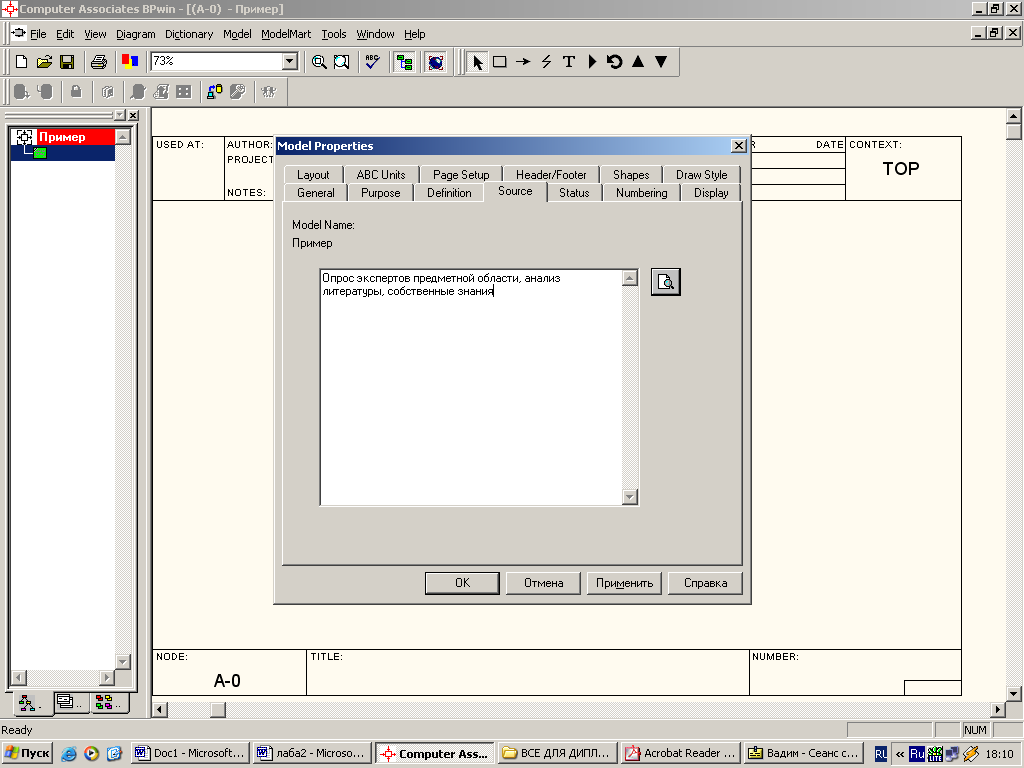Toggle the Model Explorer tree button

coord(405,62)
